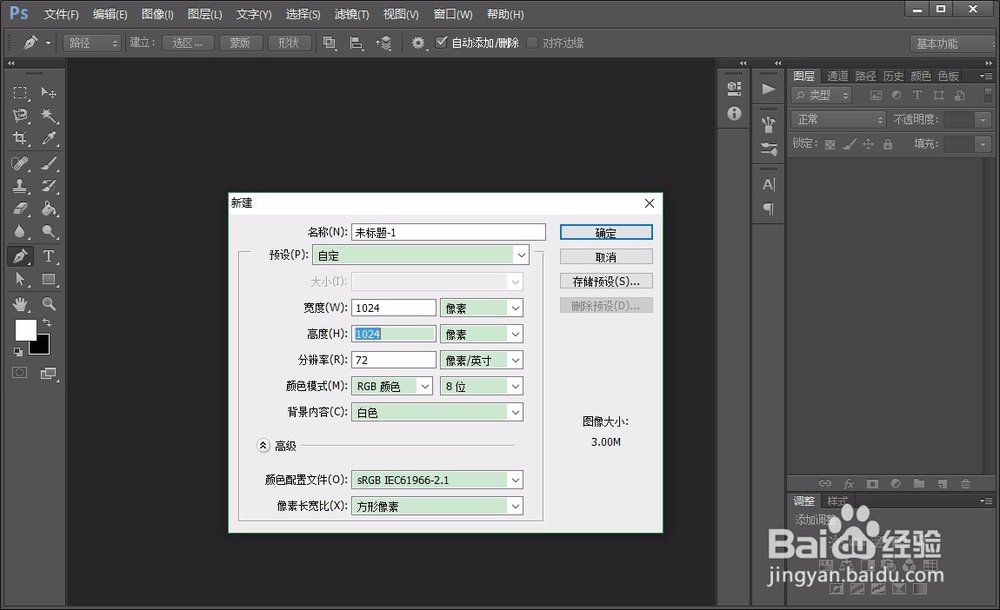Click the 名称 text field

click(x=447, y=231)
